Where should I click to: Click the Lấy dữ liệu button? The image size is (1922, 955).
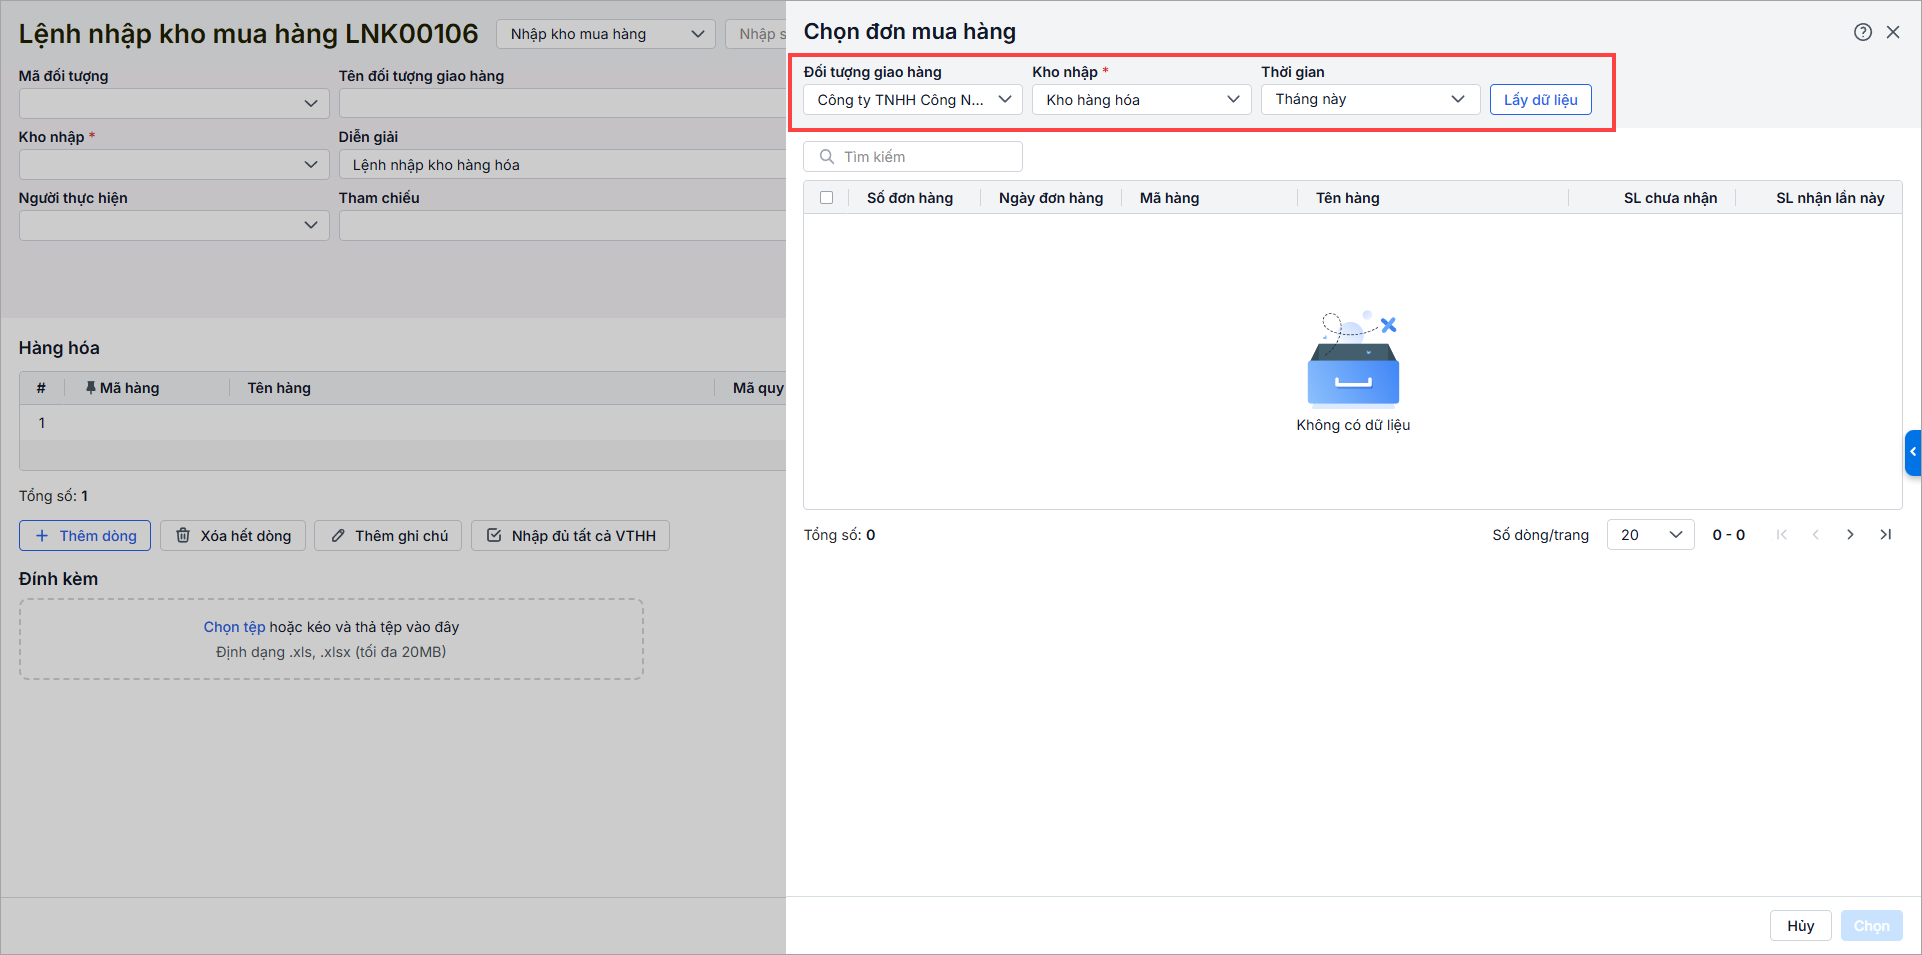(1540, 100)
